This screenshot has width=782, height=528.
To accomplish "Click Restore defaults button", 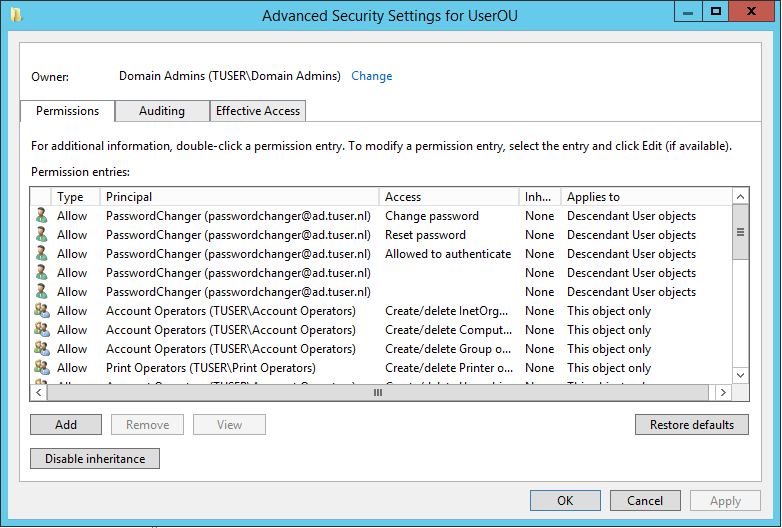I will (692, 425).
